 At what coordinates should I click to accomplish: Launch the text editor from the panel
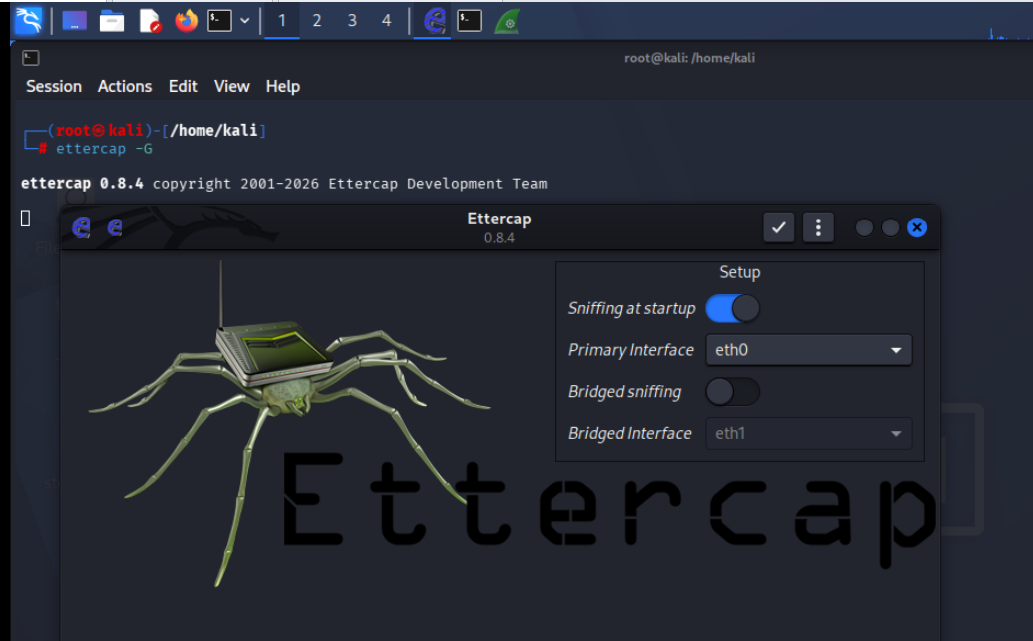[150, 21]
